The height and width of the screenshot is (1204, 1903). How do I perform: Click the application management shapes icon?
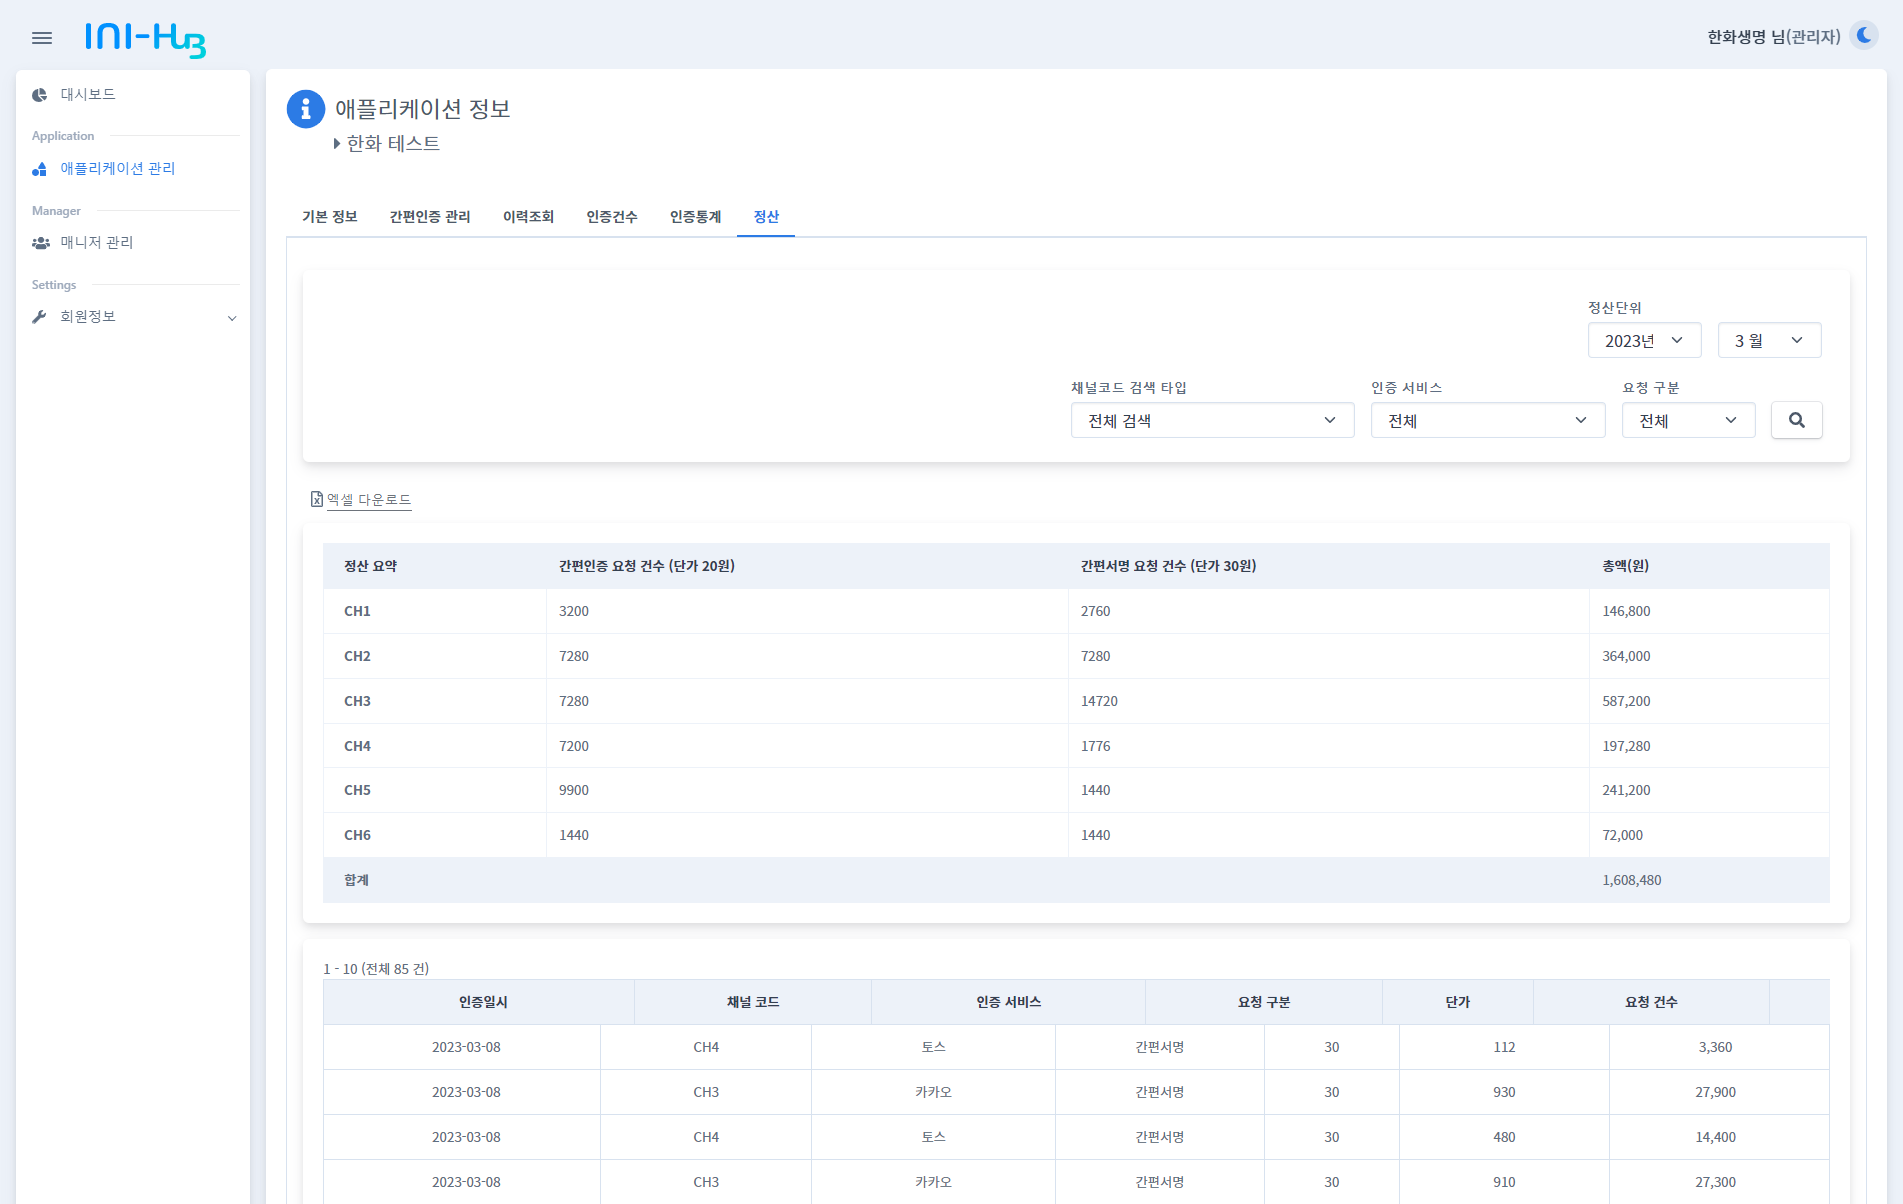[x=40, y=169]
